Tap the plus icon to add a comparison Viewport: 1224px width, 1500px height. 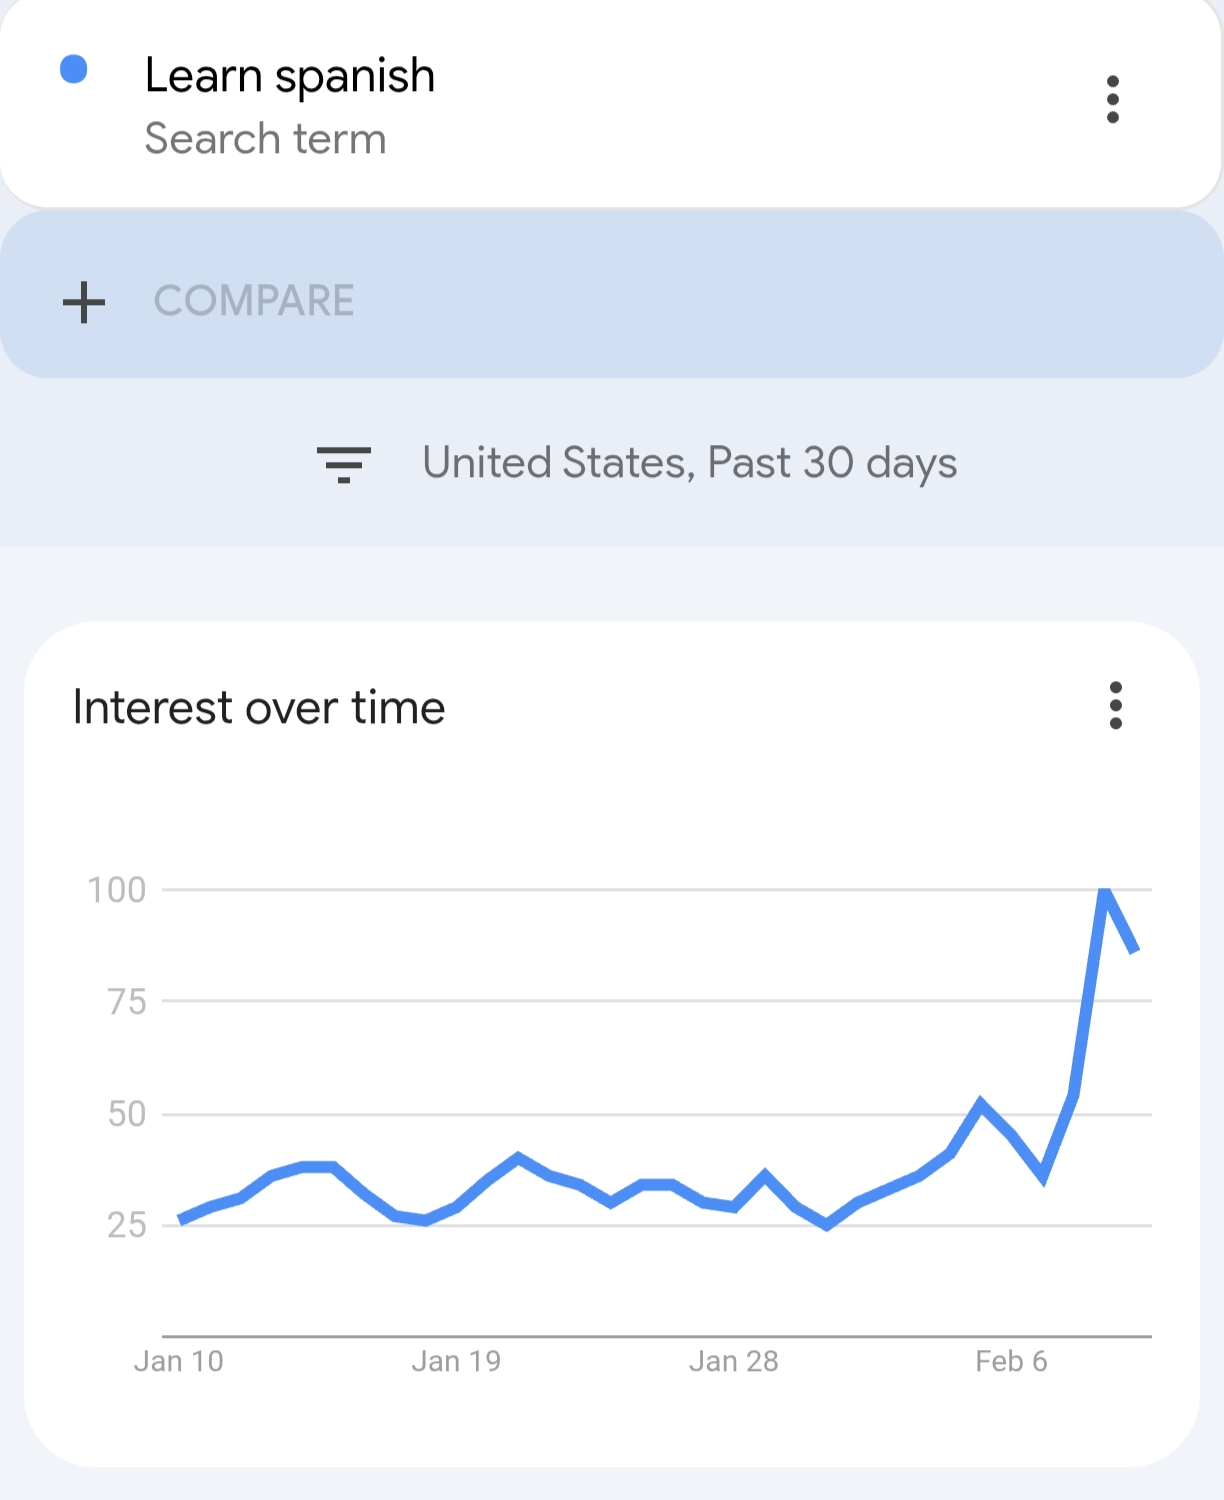click(x=85, y=301)
